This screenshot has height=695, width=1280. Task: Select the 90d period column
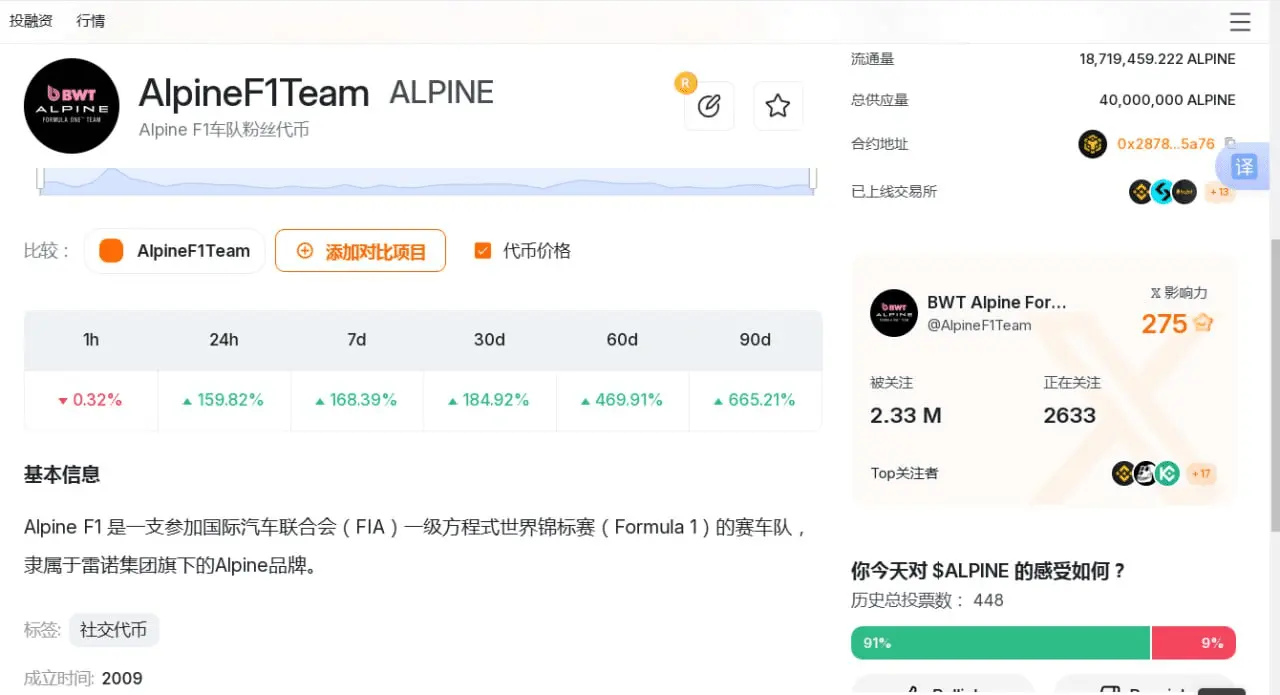point(755,340)
